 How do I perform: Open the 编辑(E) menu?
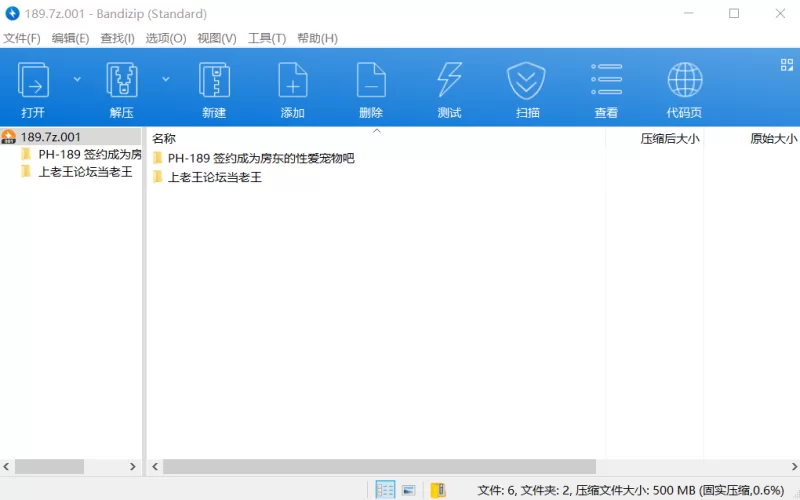coord(70,38)
